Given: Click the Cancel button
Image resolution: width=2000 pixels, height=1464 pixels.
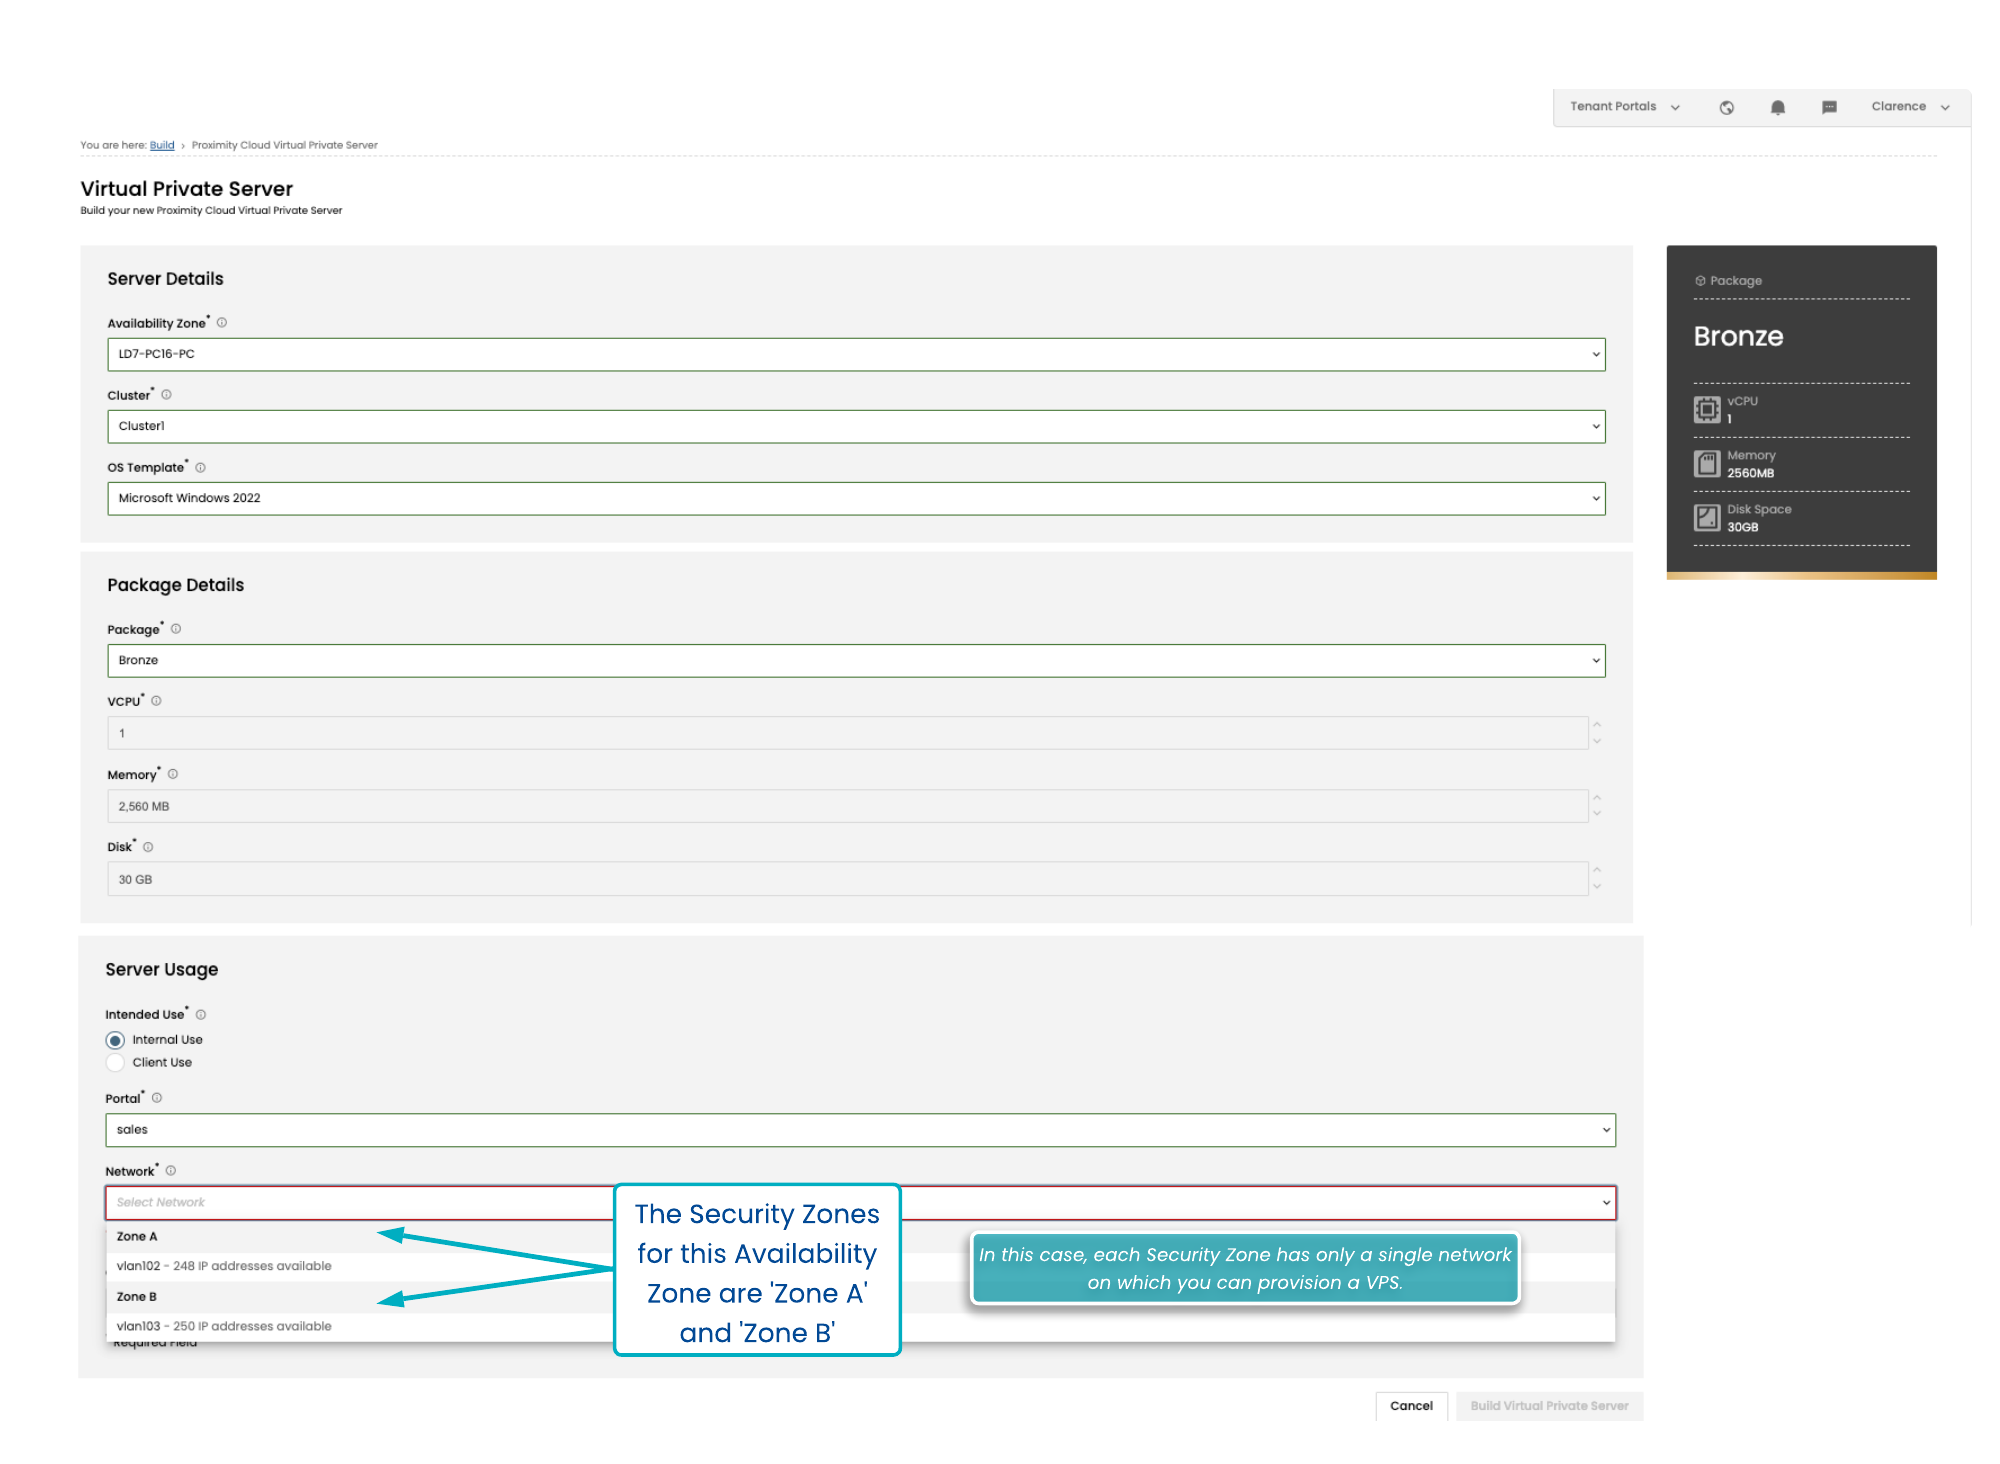Looking at the screenshot, I should (x=1411, y=1406).
